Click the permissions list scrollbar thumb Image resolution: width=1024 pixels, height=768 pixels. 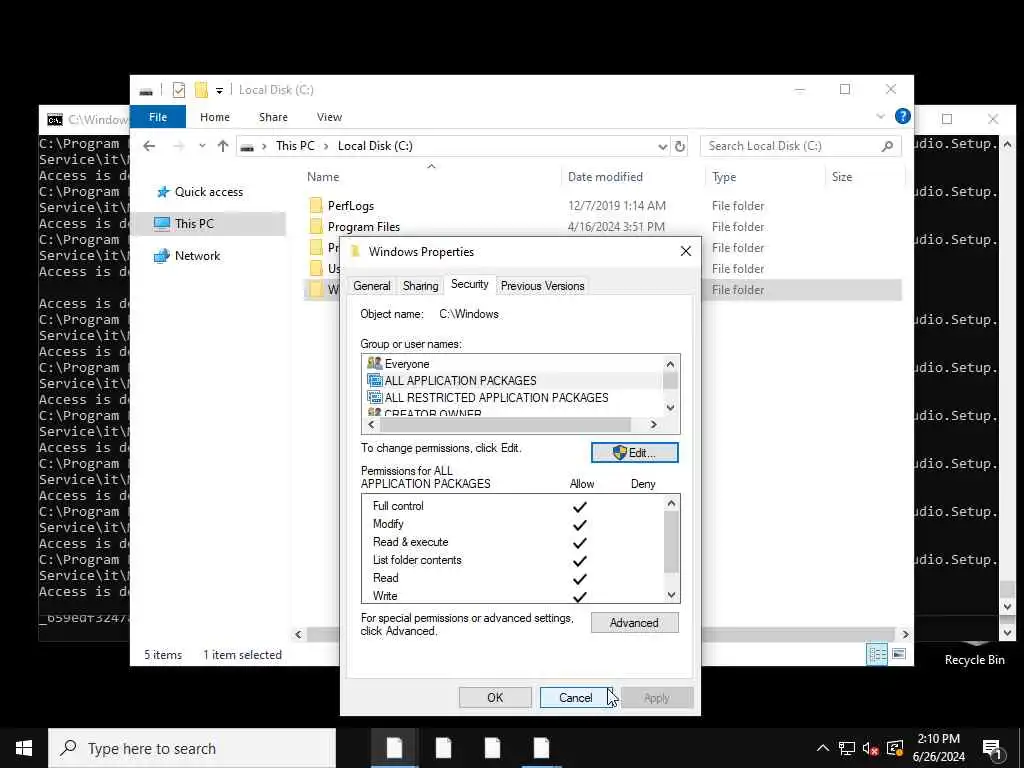pyautogui.click(x=671, y=542)
